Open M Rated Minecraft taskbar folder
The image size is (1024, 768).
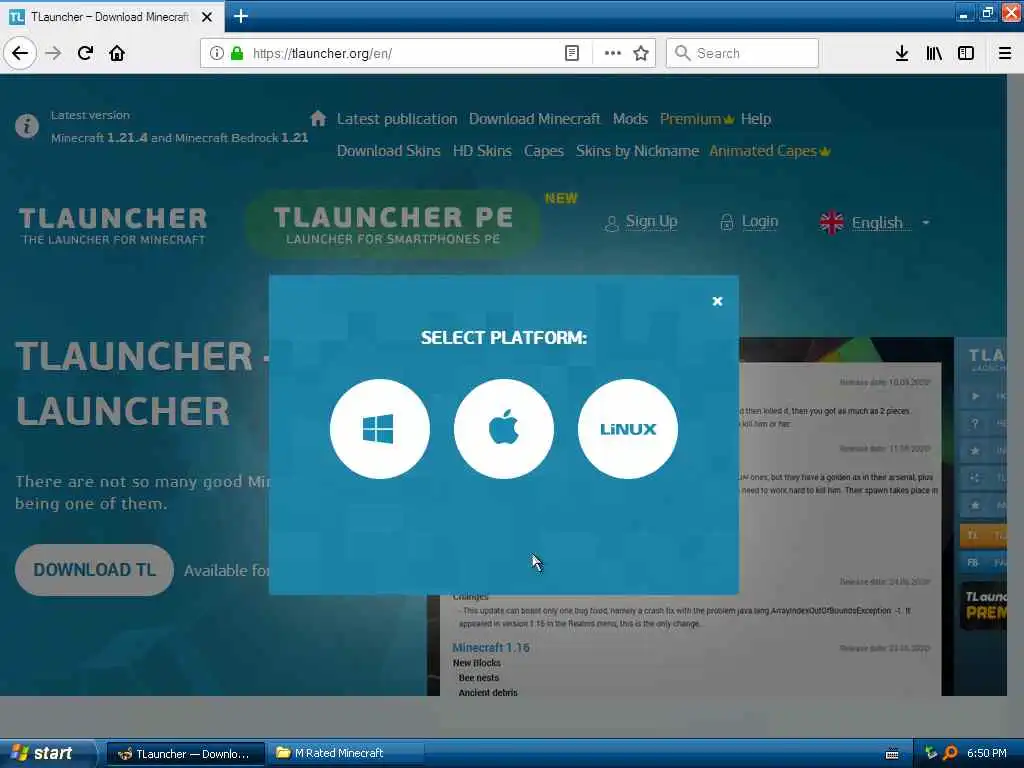click(344, 753)
